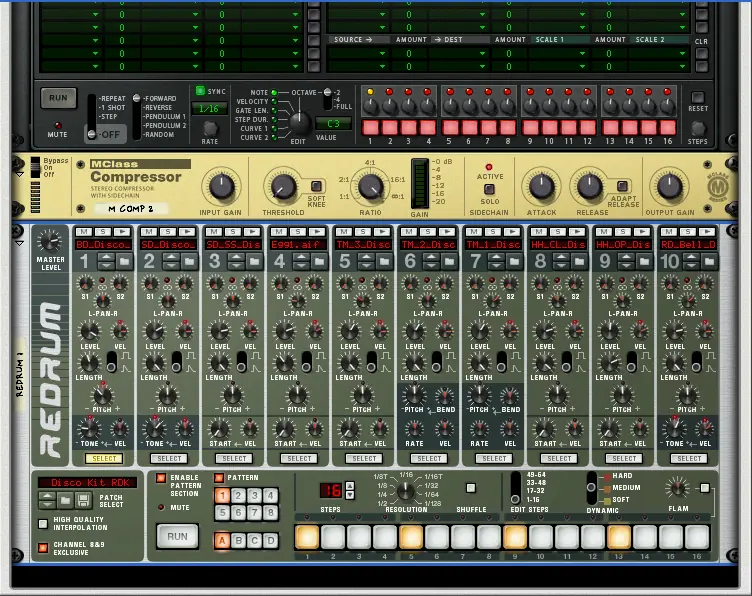Image resolution: width=752 pixels, height=596 pixels.
Task: Open sample browser folder for channel 5
Action: click(384, 261)
